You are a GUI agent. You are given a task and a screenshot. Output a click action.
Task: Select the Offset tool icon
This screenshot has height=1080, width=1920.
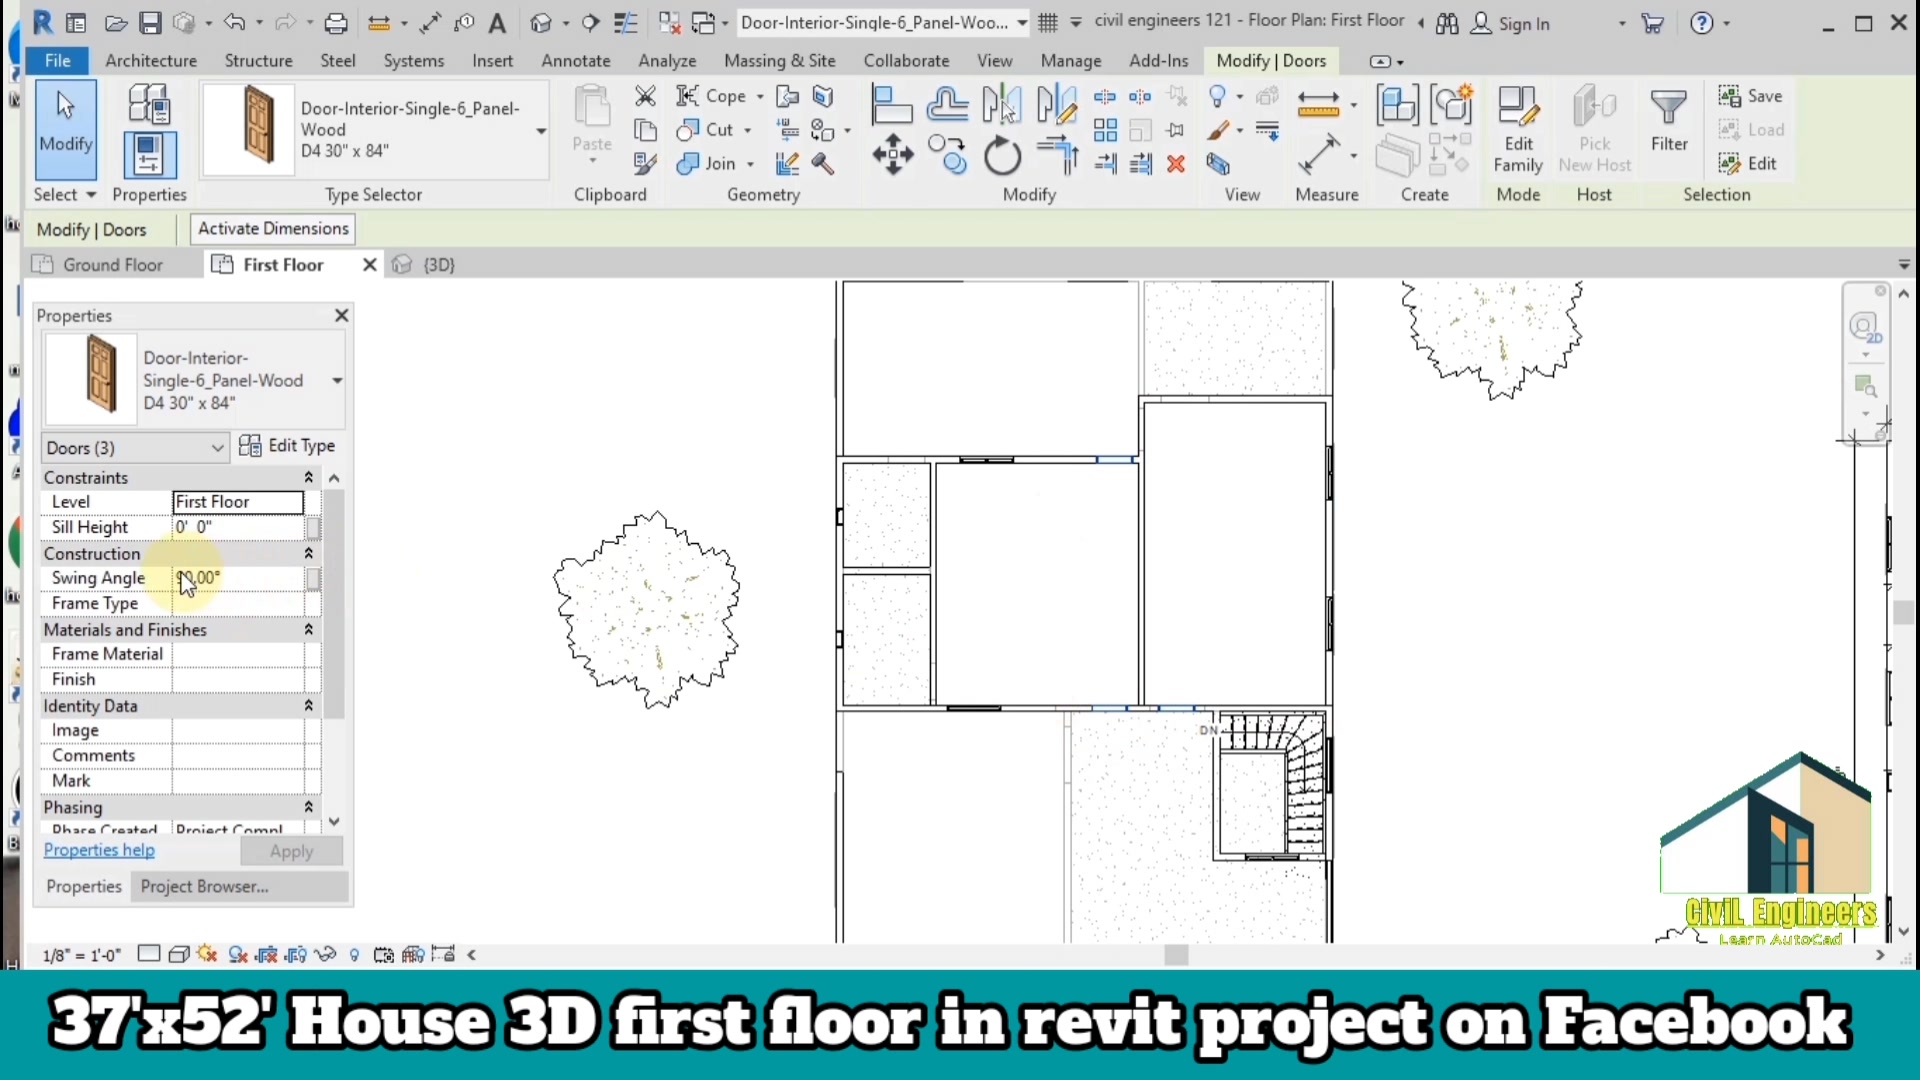click(x=947, y=104)
